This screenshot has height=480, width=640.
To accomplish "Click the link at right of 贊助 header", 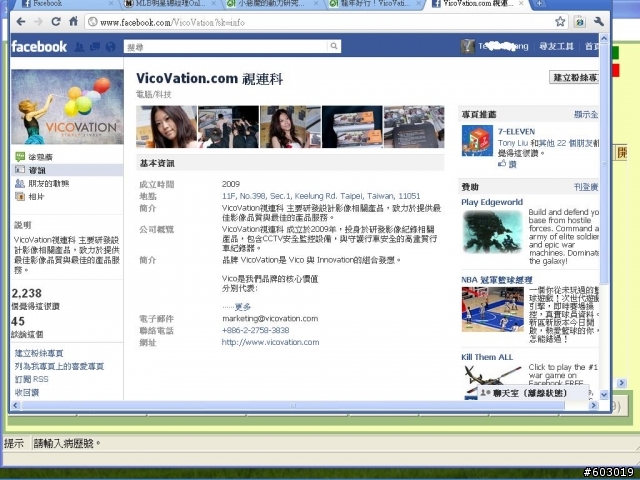I will [x=586, y=187].
